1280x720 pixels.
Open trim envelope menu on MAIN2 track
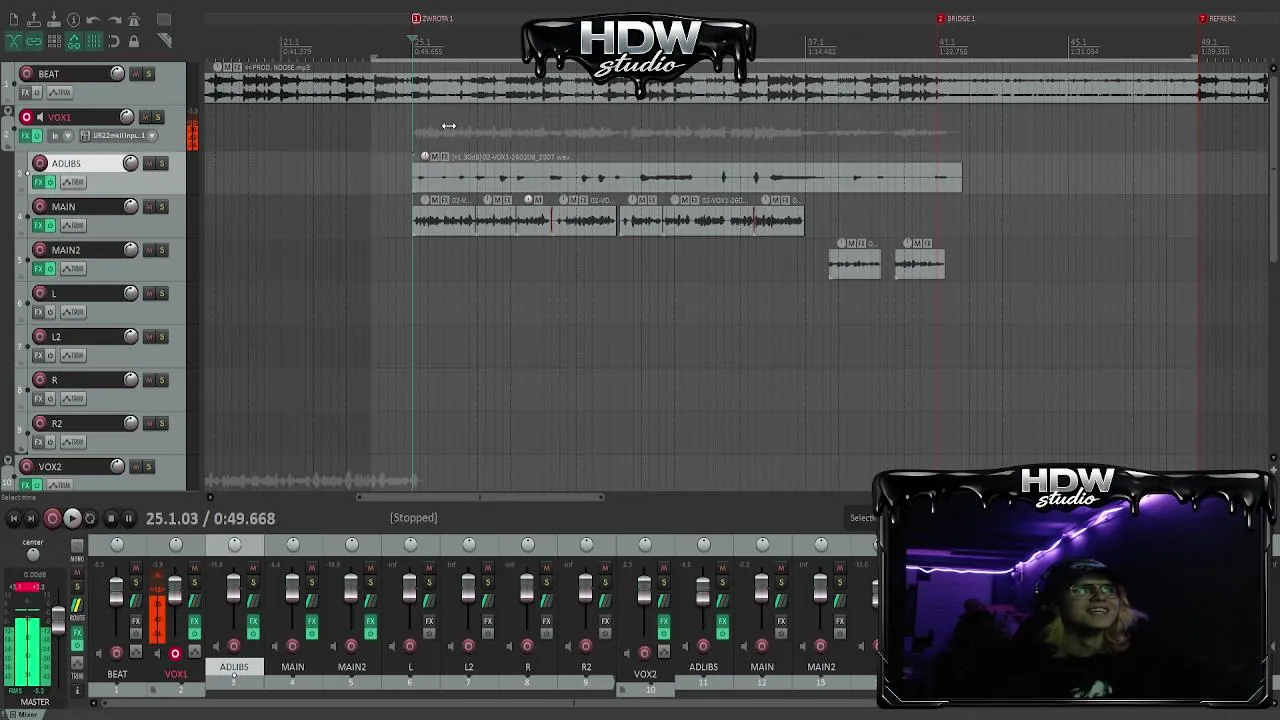tap(72, 268)
